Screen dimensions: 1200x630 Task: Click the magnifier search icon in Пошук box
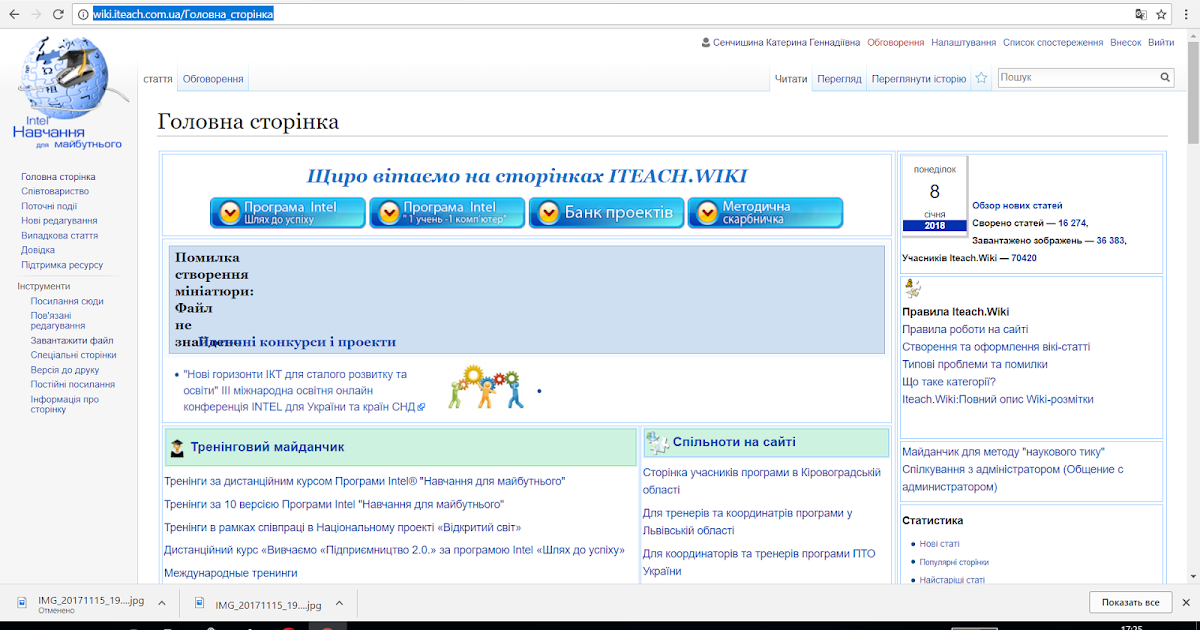(x=1165, y=77)
